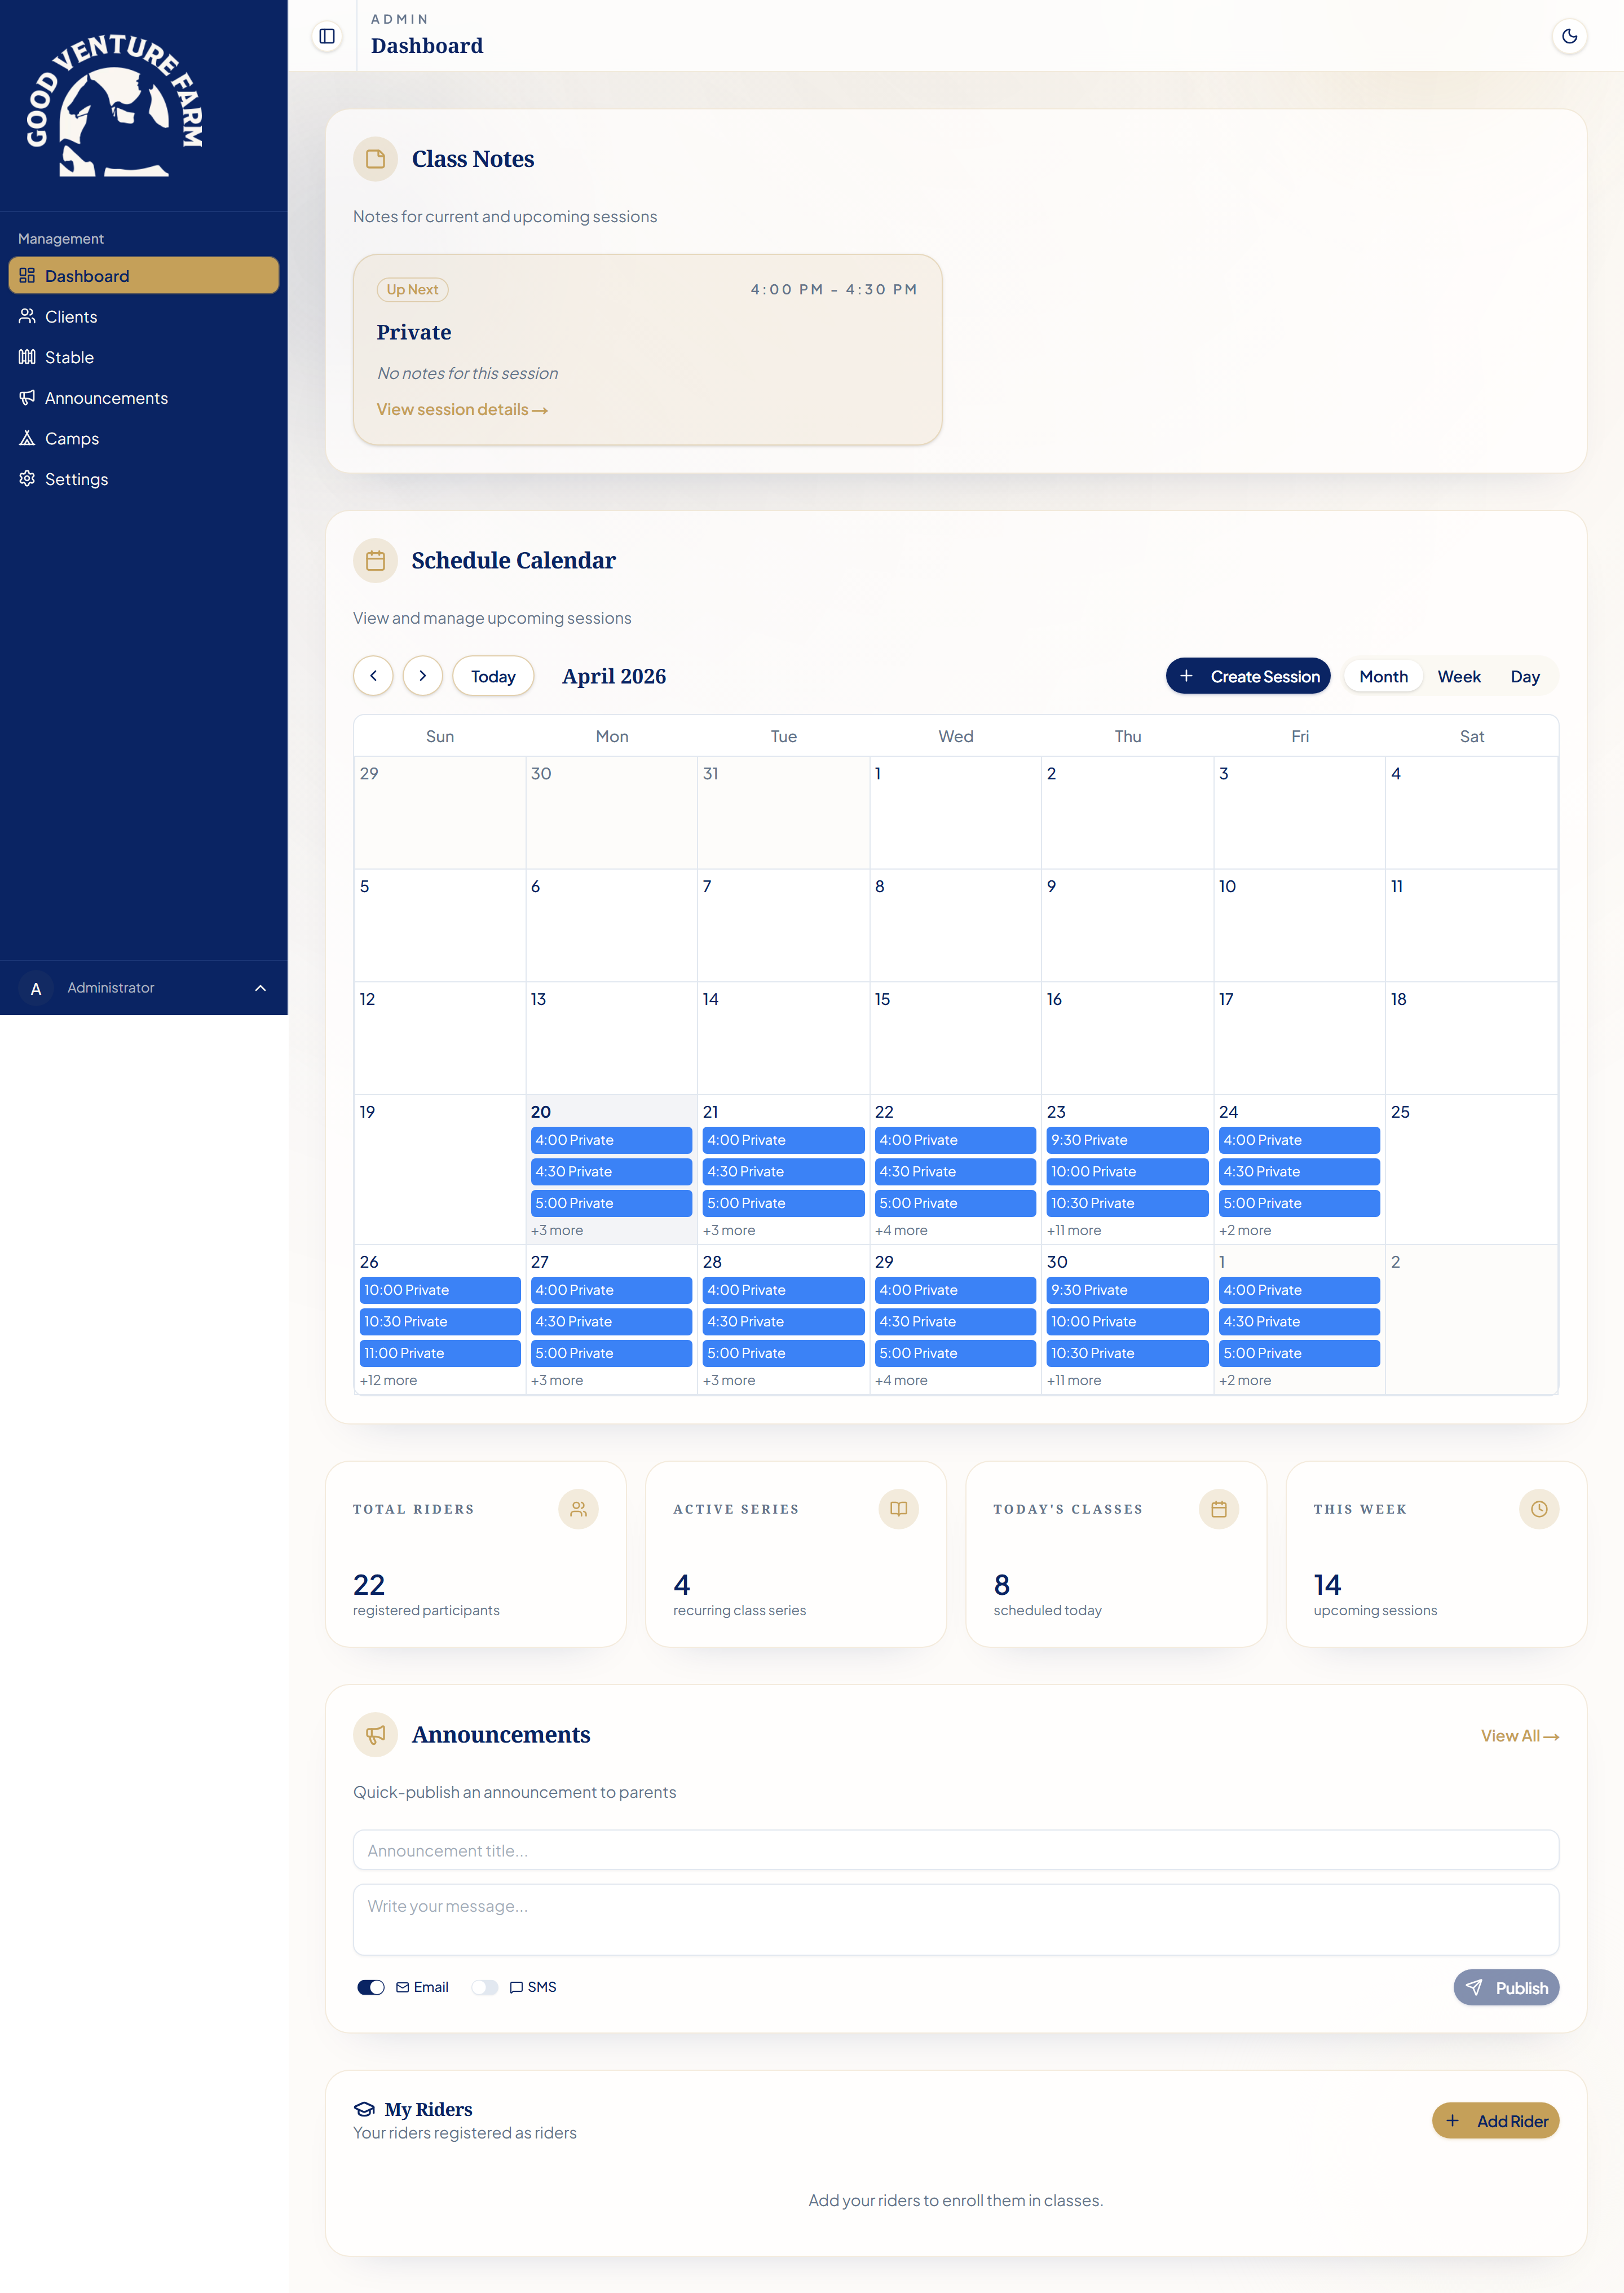1624x2293 pixels.
Task: Open 11:00 Private session on April 26
Action: point(439,1353)
